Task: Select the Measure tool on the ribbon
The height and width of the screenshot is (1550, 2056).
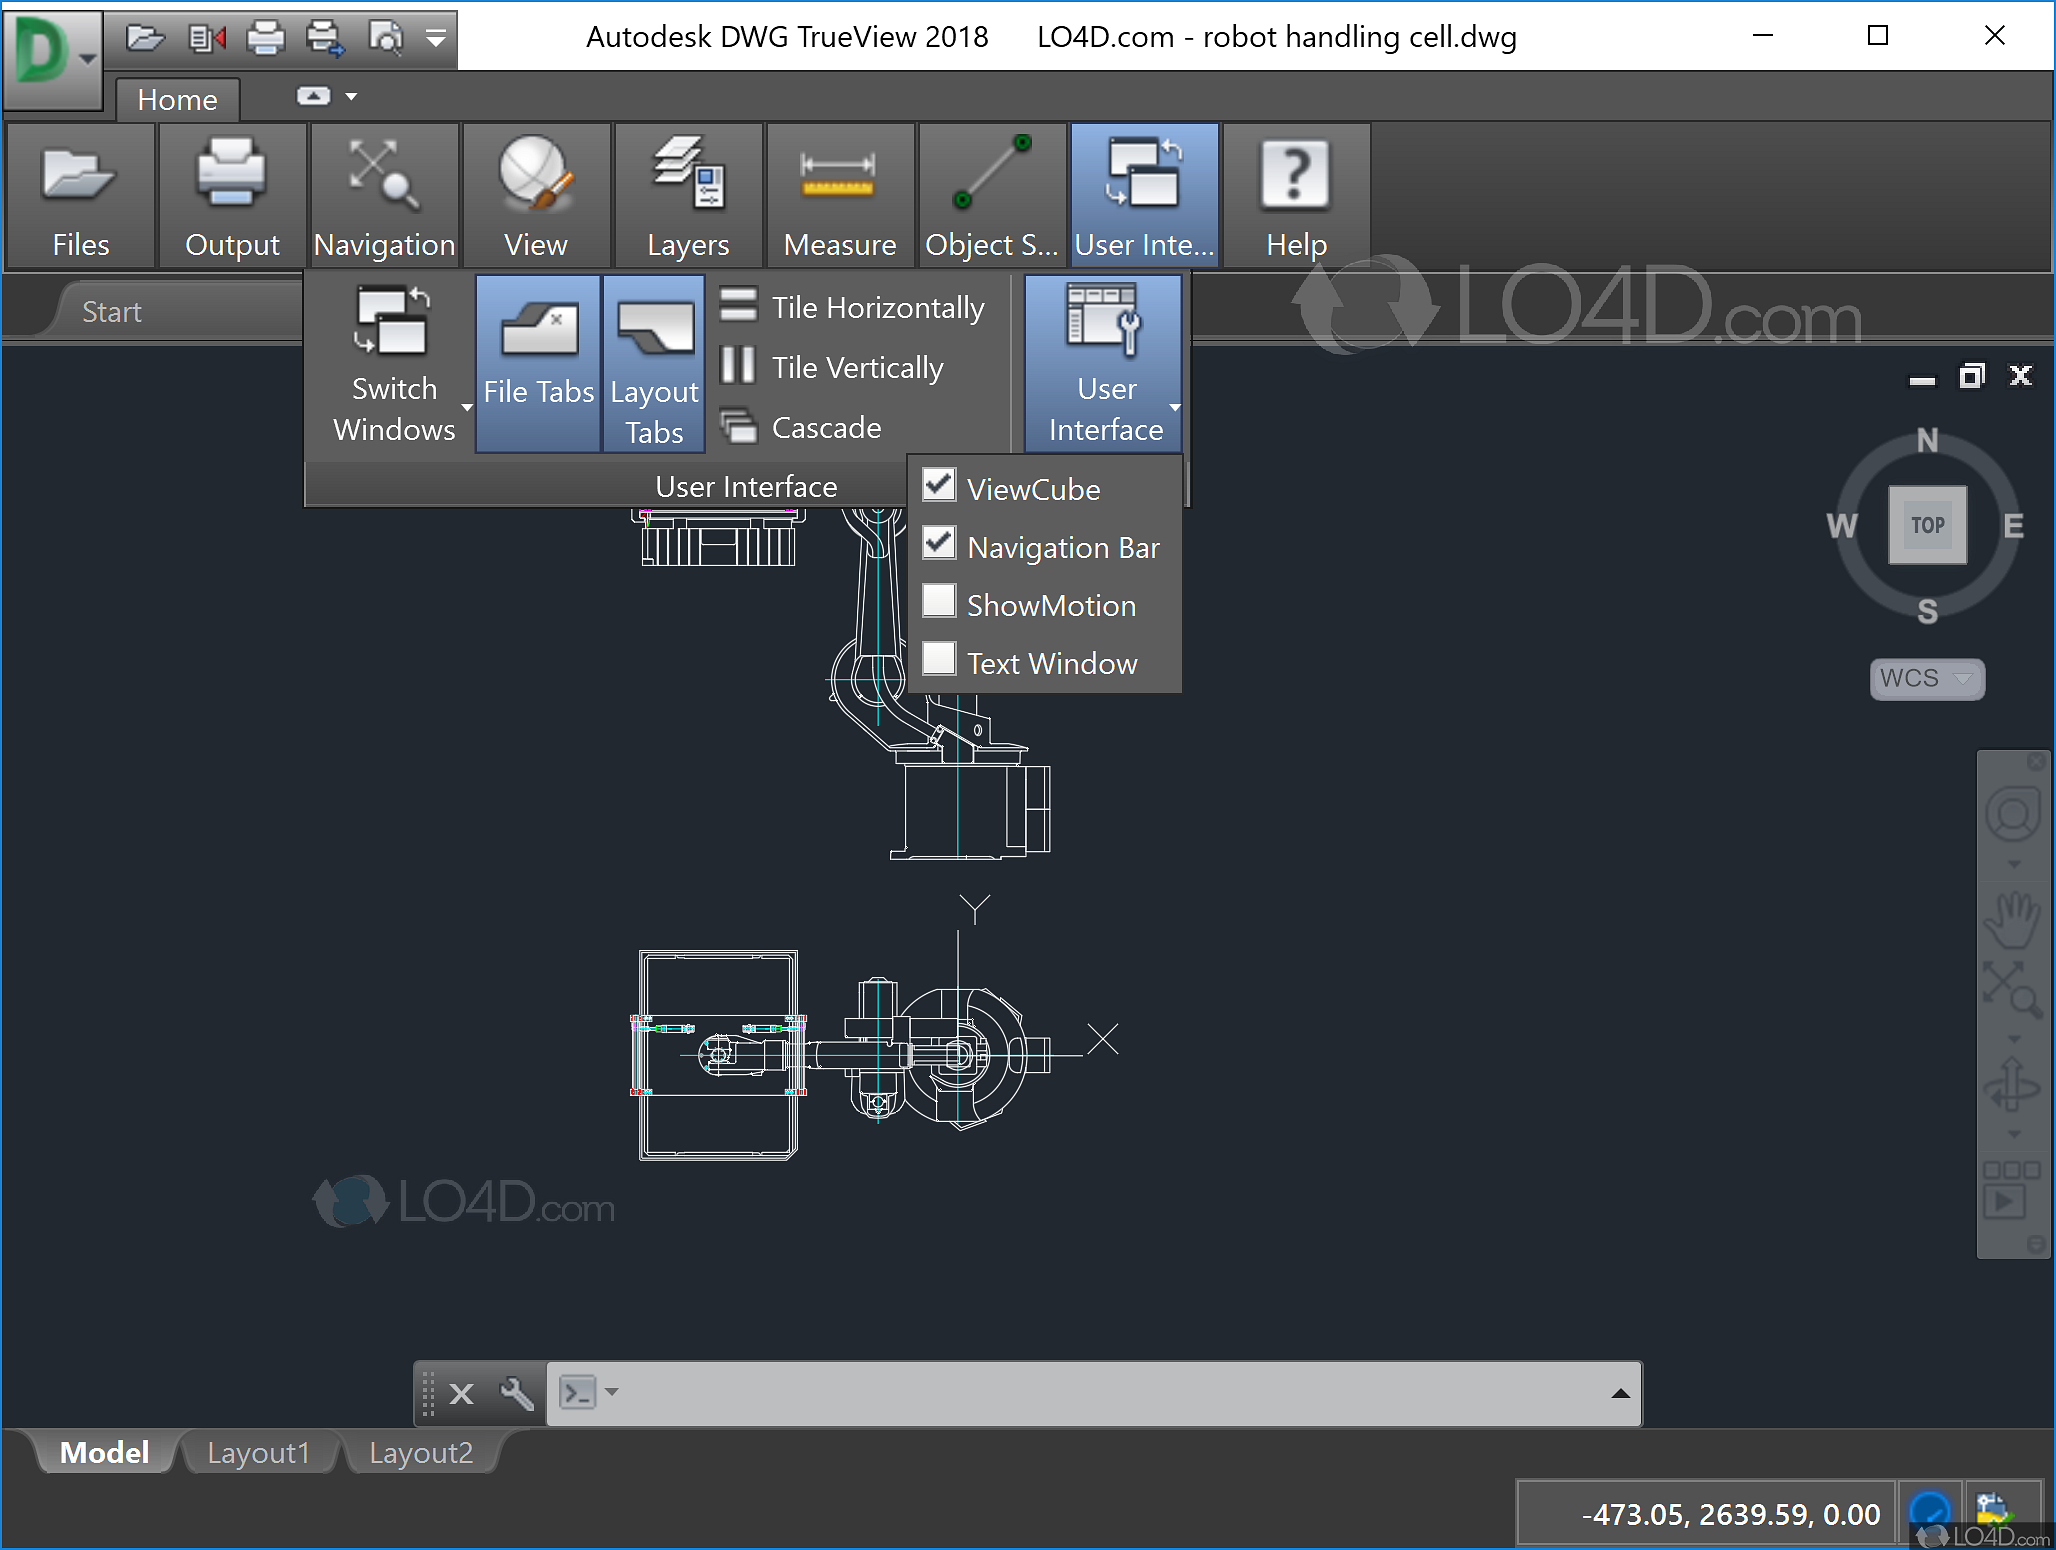Action: 840,195
